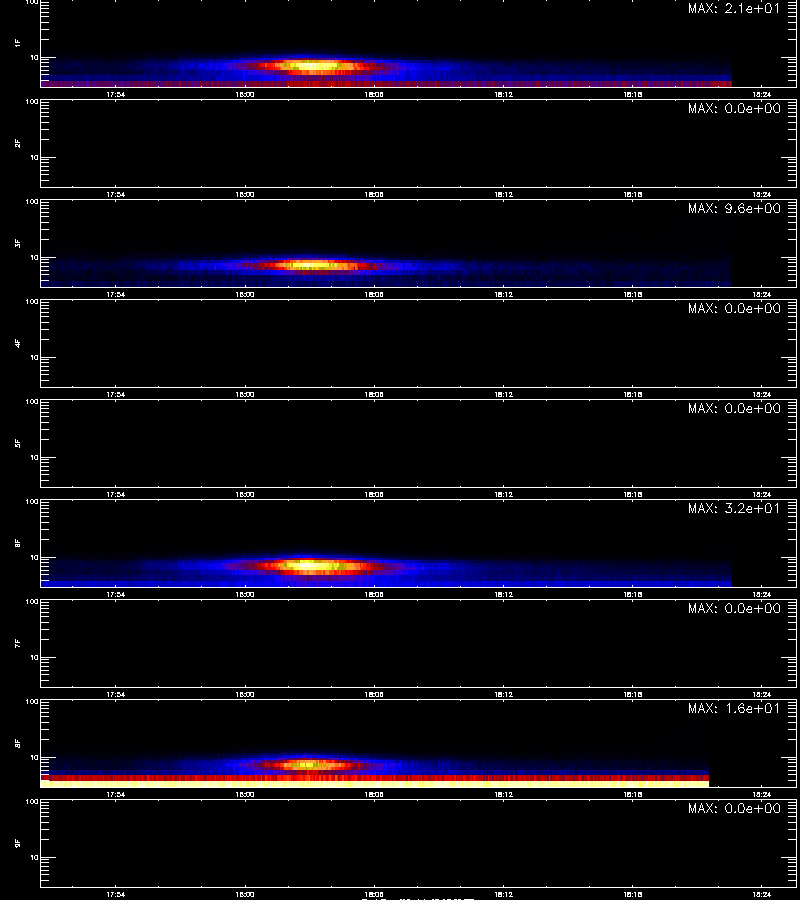Screen dimensions: 800x900
Task: Click the yellow intensity peak in panel 3F
Action: pyautogui.click(x=312, y=265)
